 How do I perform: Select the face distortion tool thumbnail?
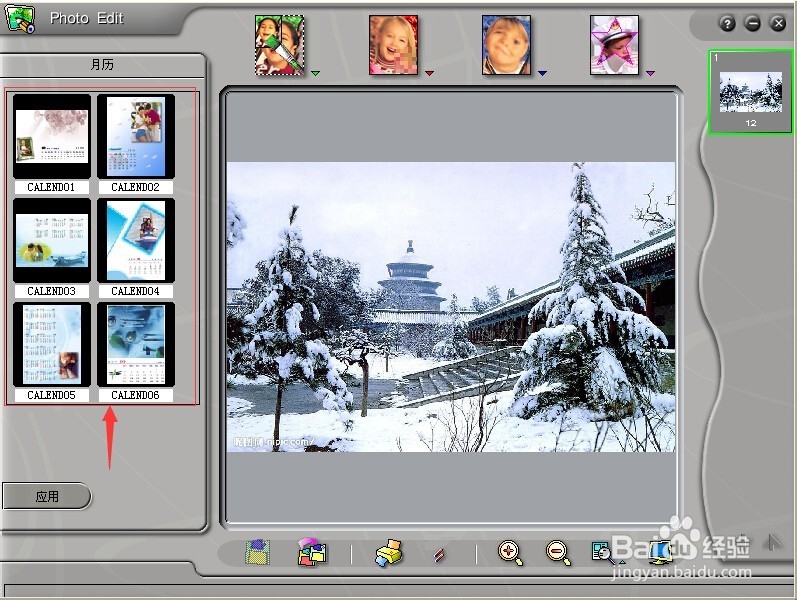coord(506,45)
